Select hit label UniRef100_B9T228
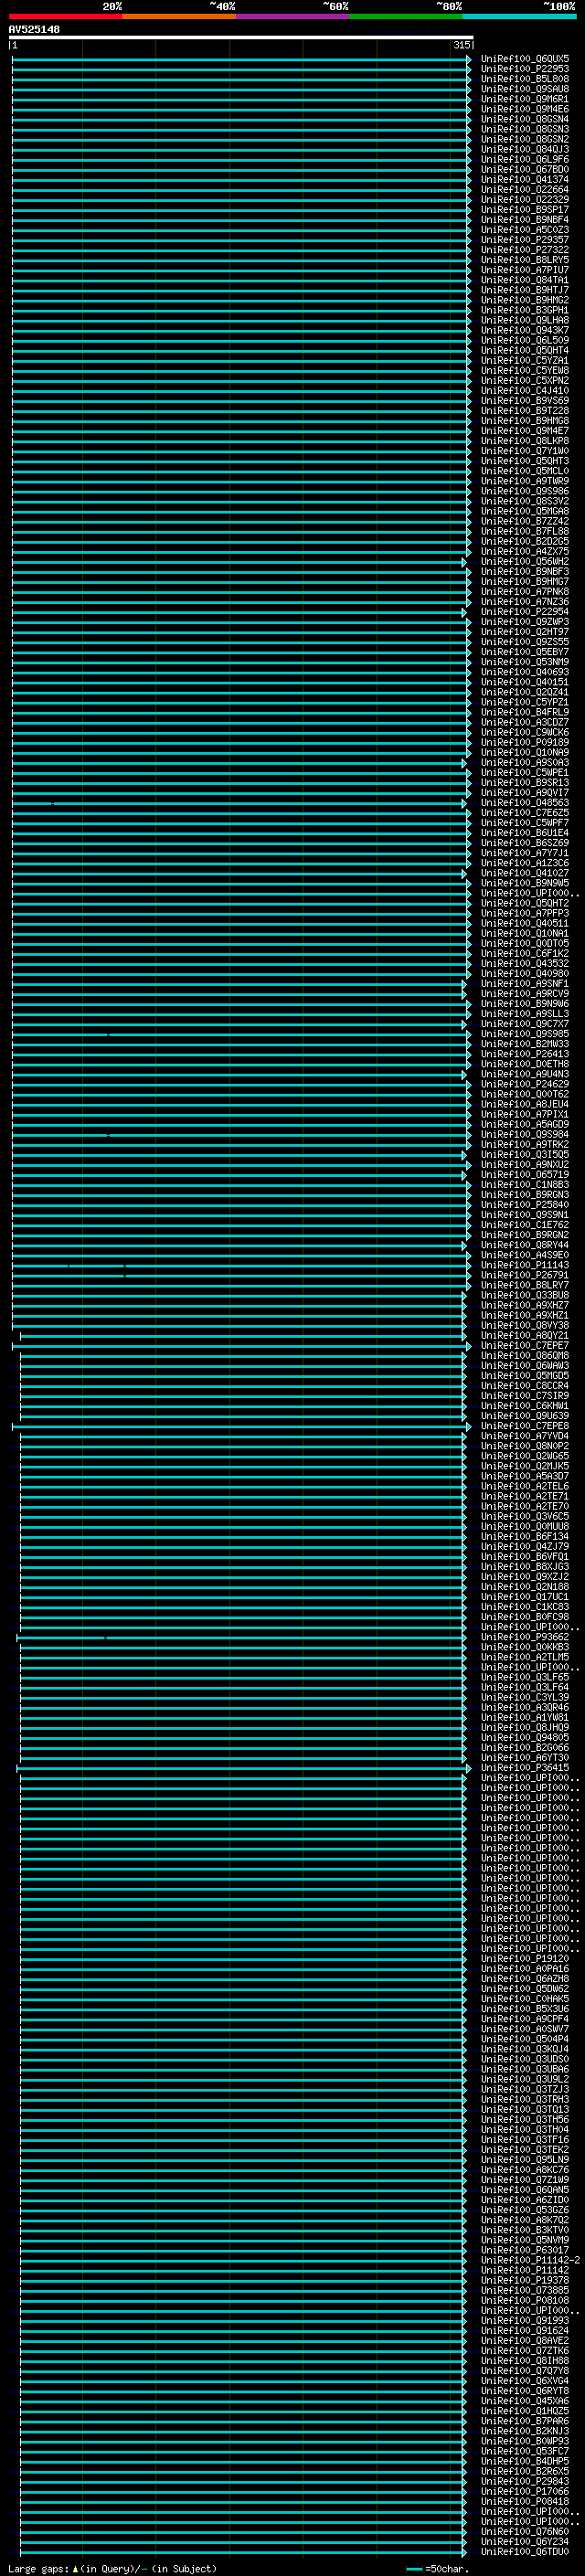585x2576 pixels. tap(525, 411)
